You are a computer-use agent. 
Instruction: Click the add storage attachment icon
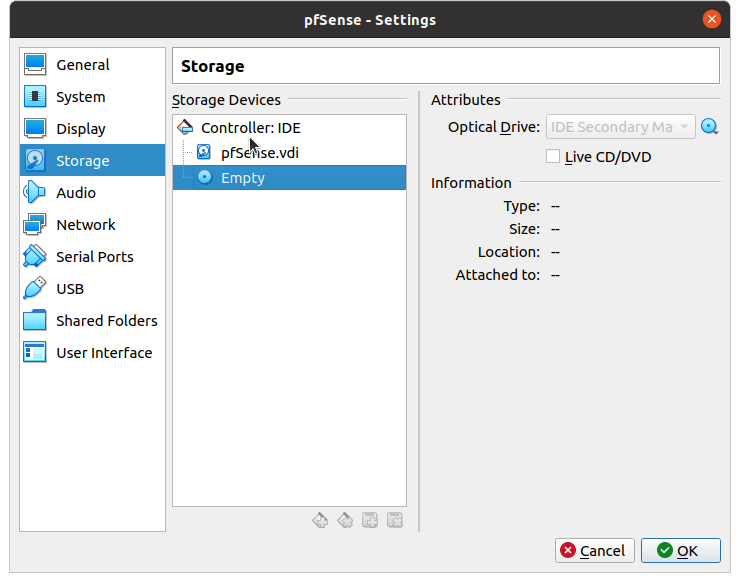pos(370,520)
